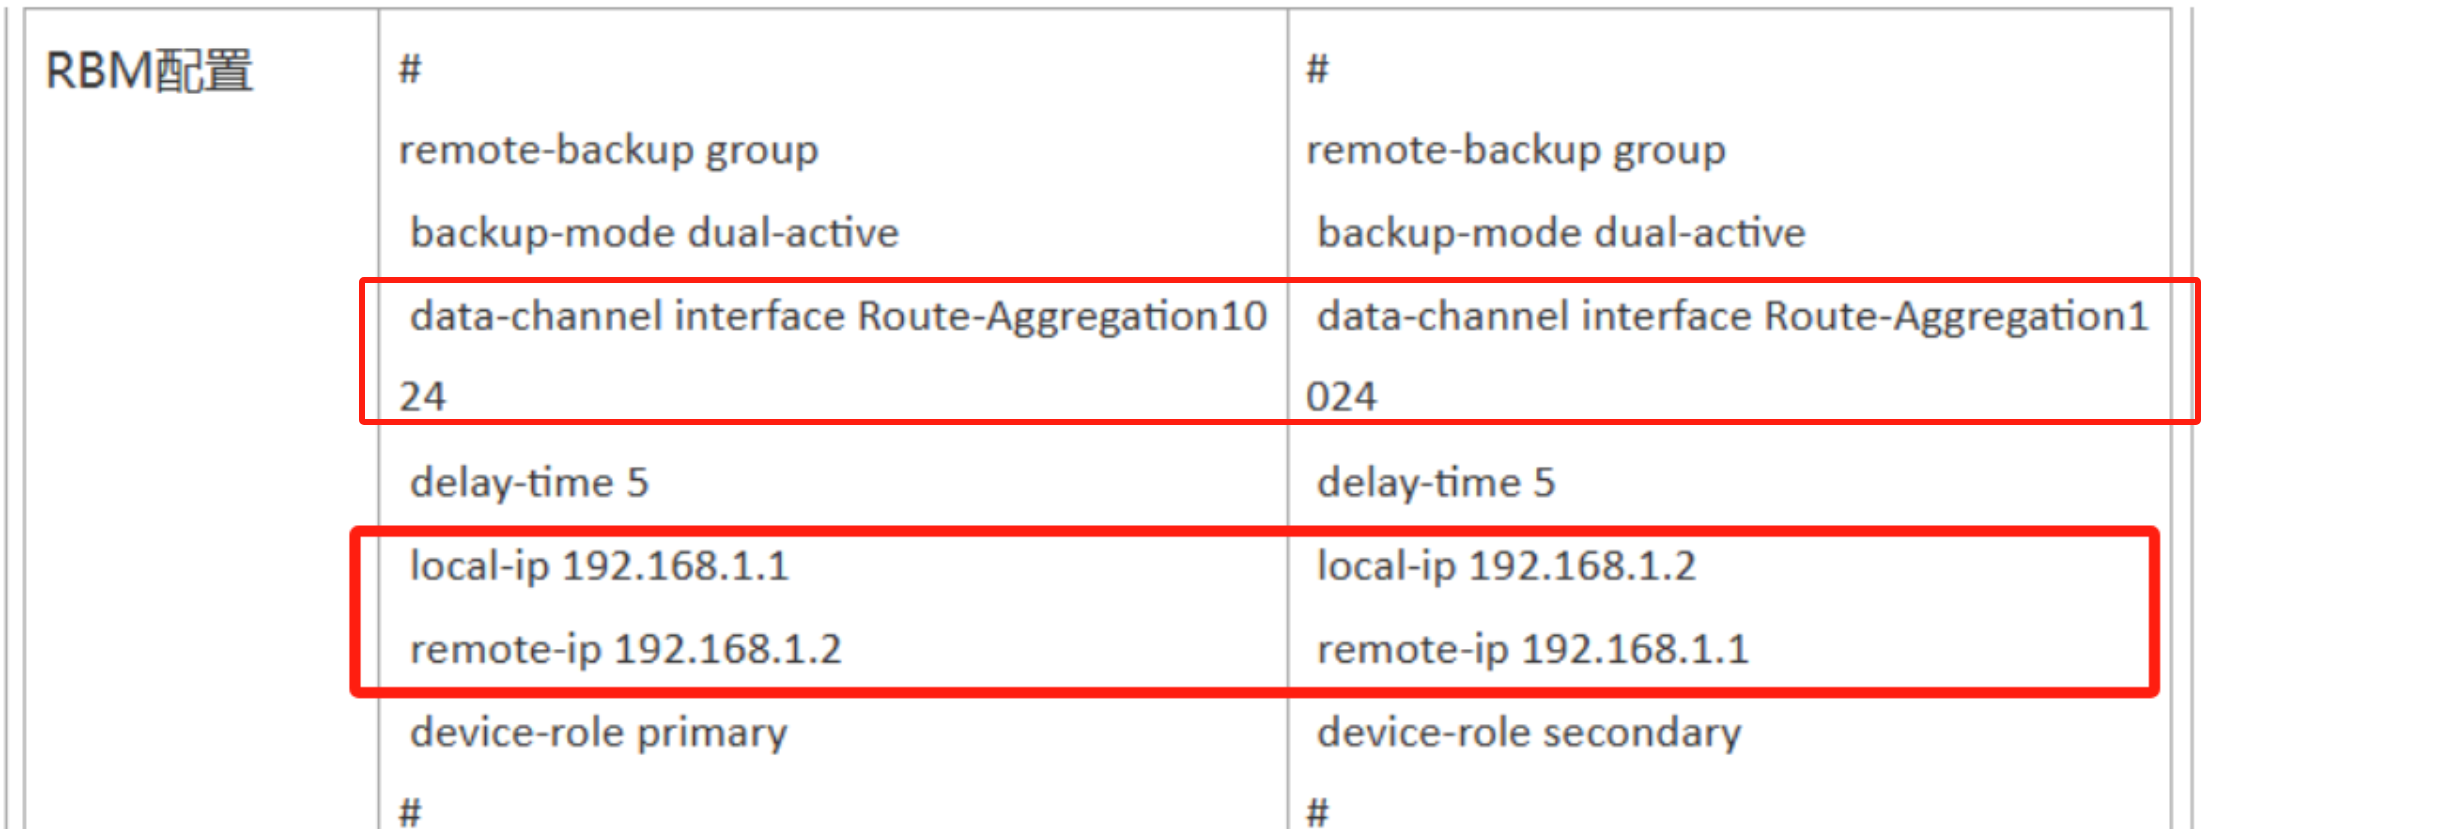Click the top # in the right column
Viewport: 2457px width, 829px height.
[1317, 69]
